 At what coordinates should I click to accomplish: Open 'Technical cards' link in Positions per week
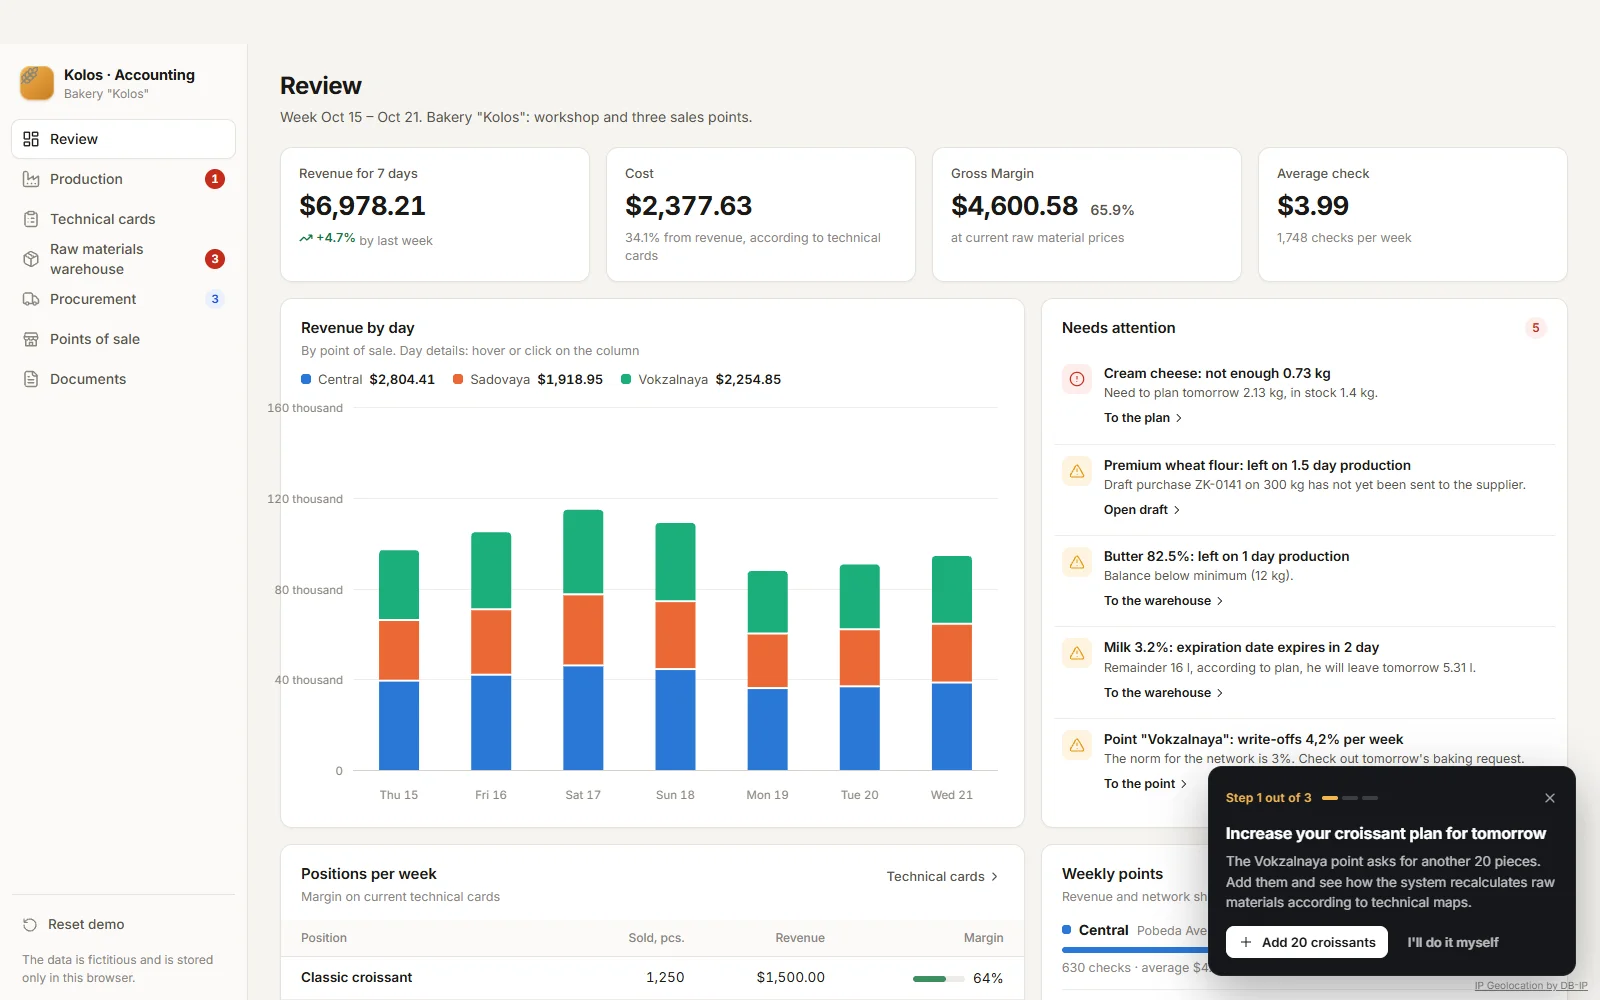tap(942, 876)
